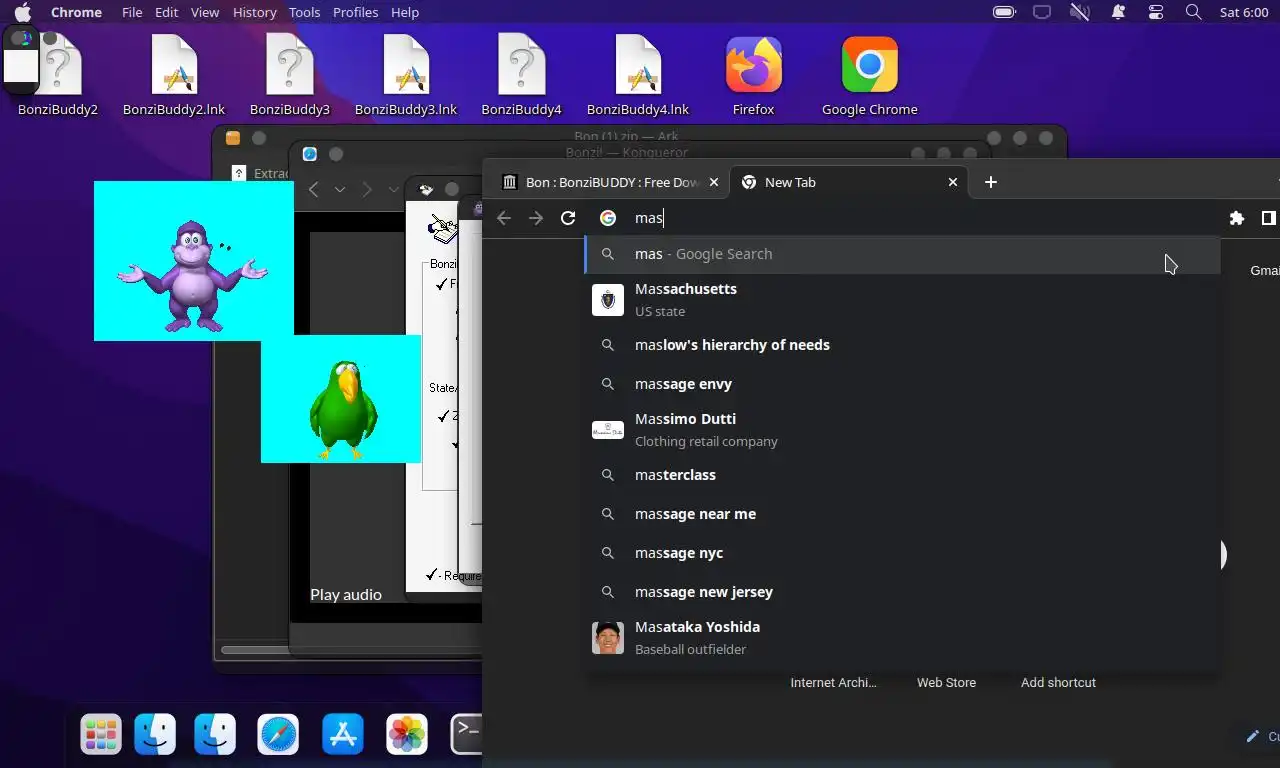Click the Google icon in the address bar

tap(608, 218)
